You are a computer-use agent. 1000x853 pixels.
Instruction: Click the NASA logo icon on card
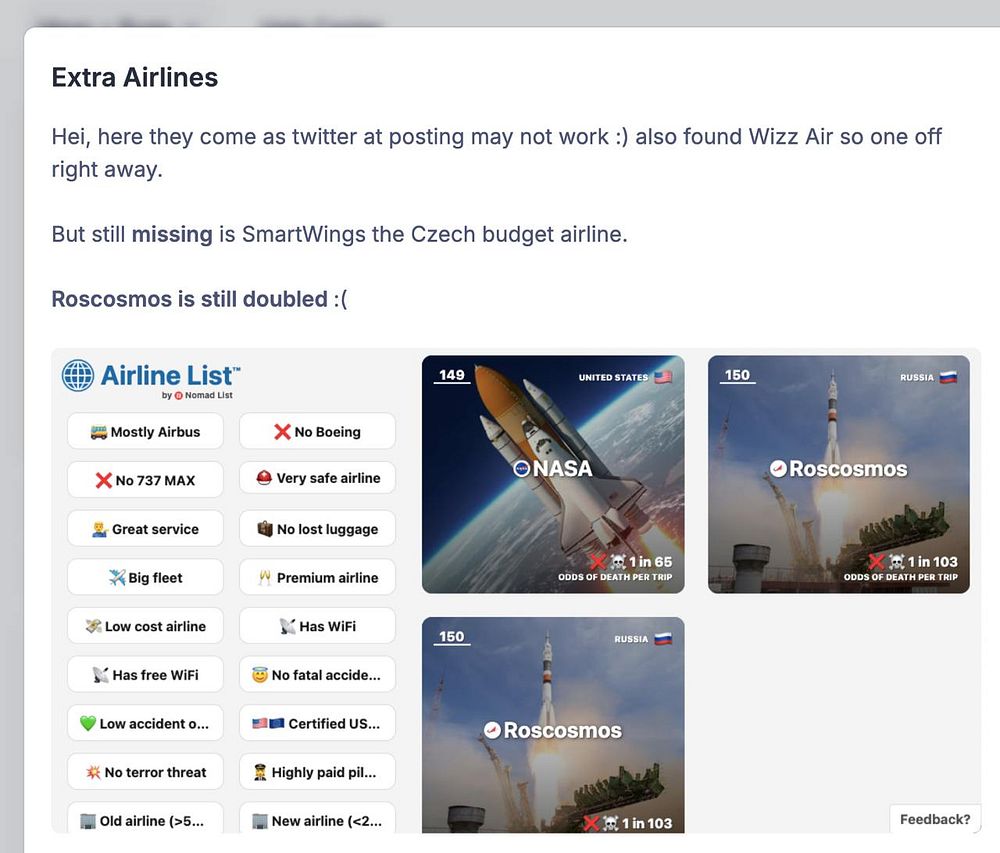522,469
